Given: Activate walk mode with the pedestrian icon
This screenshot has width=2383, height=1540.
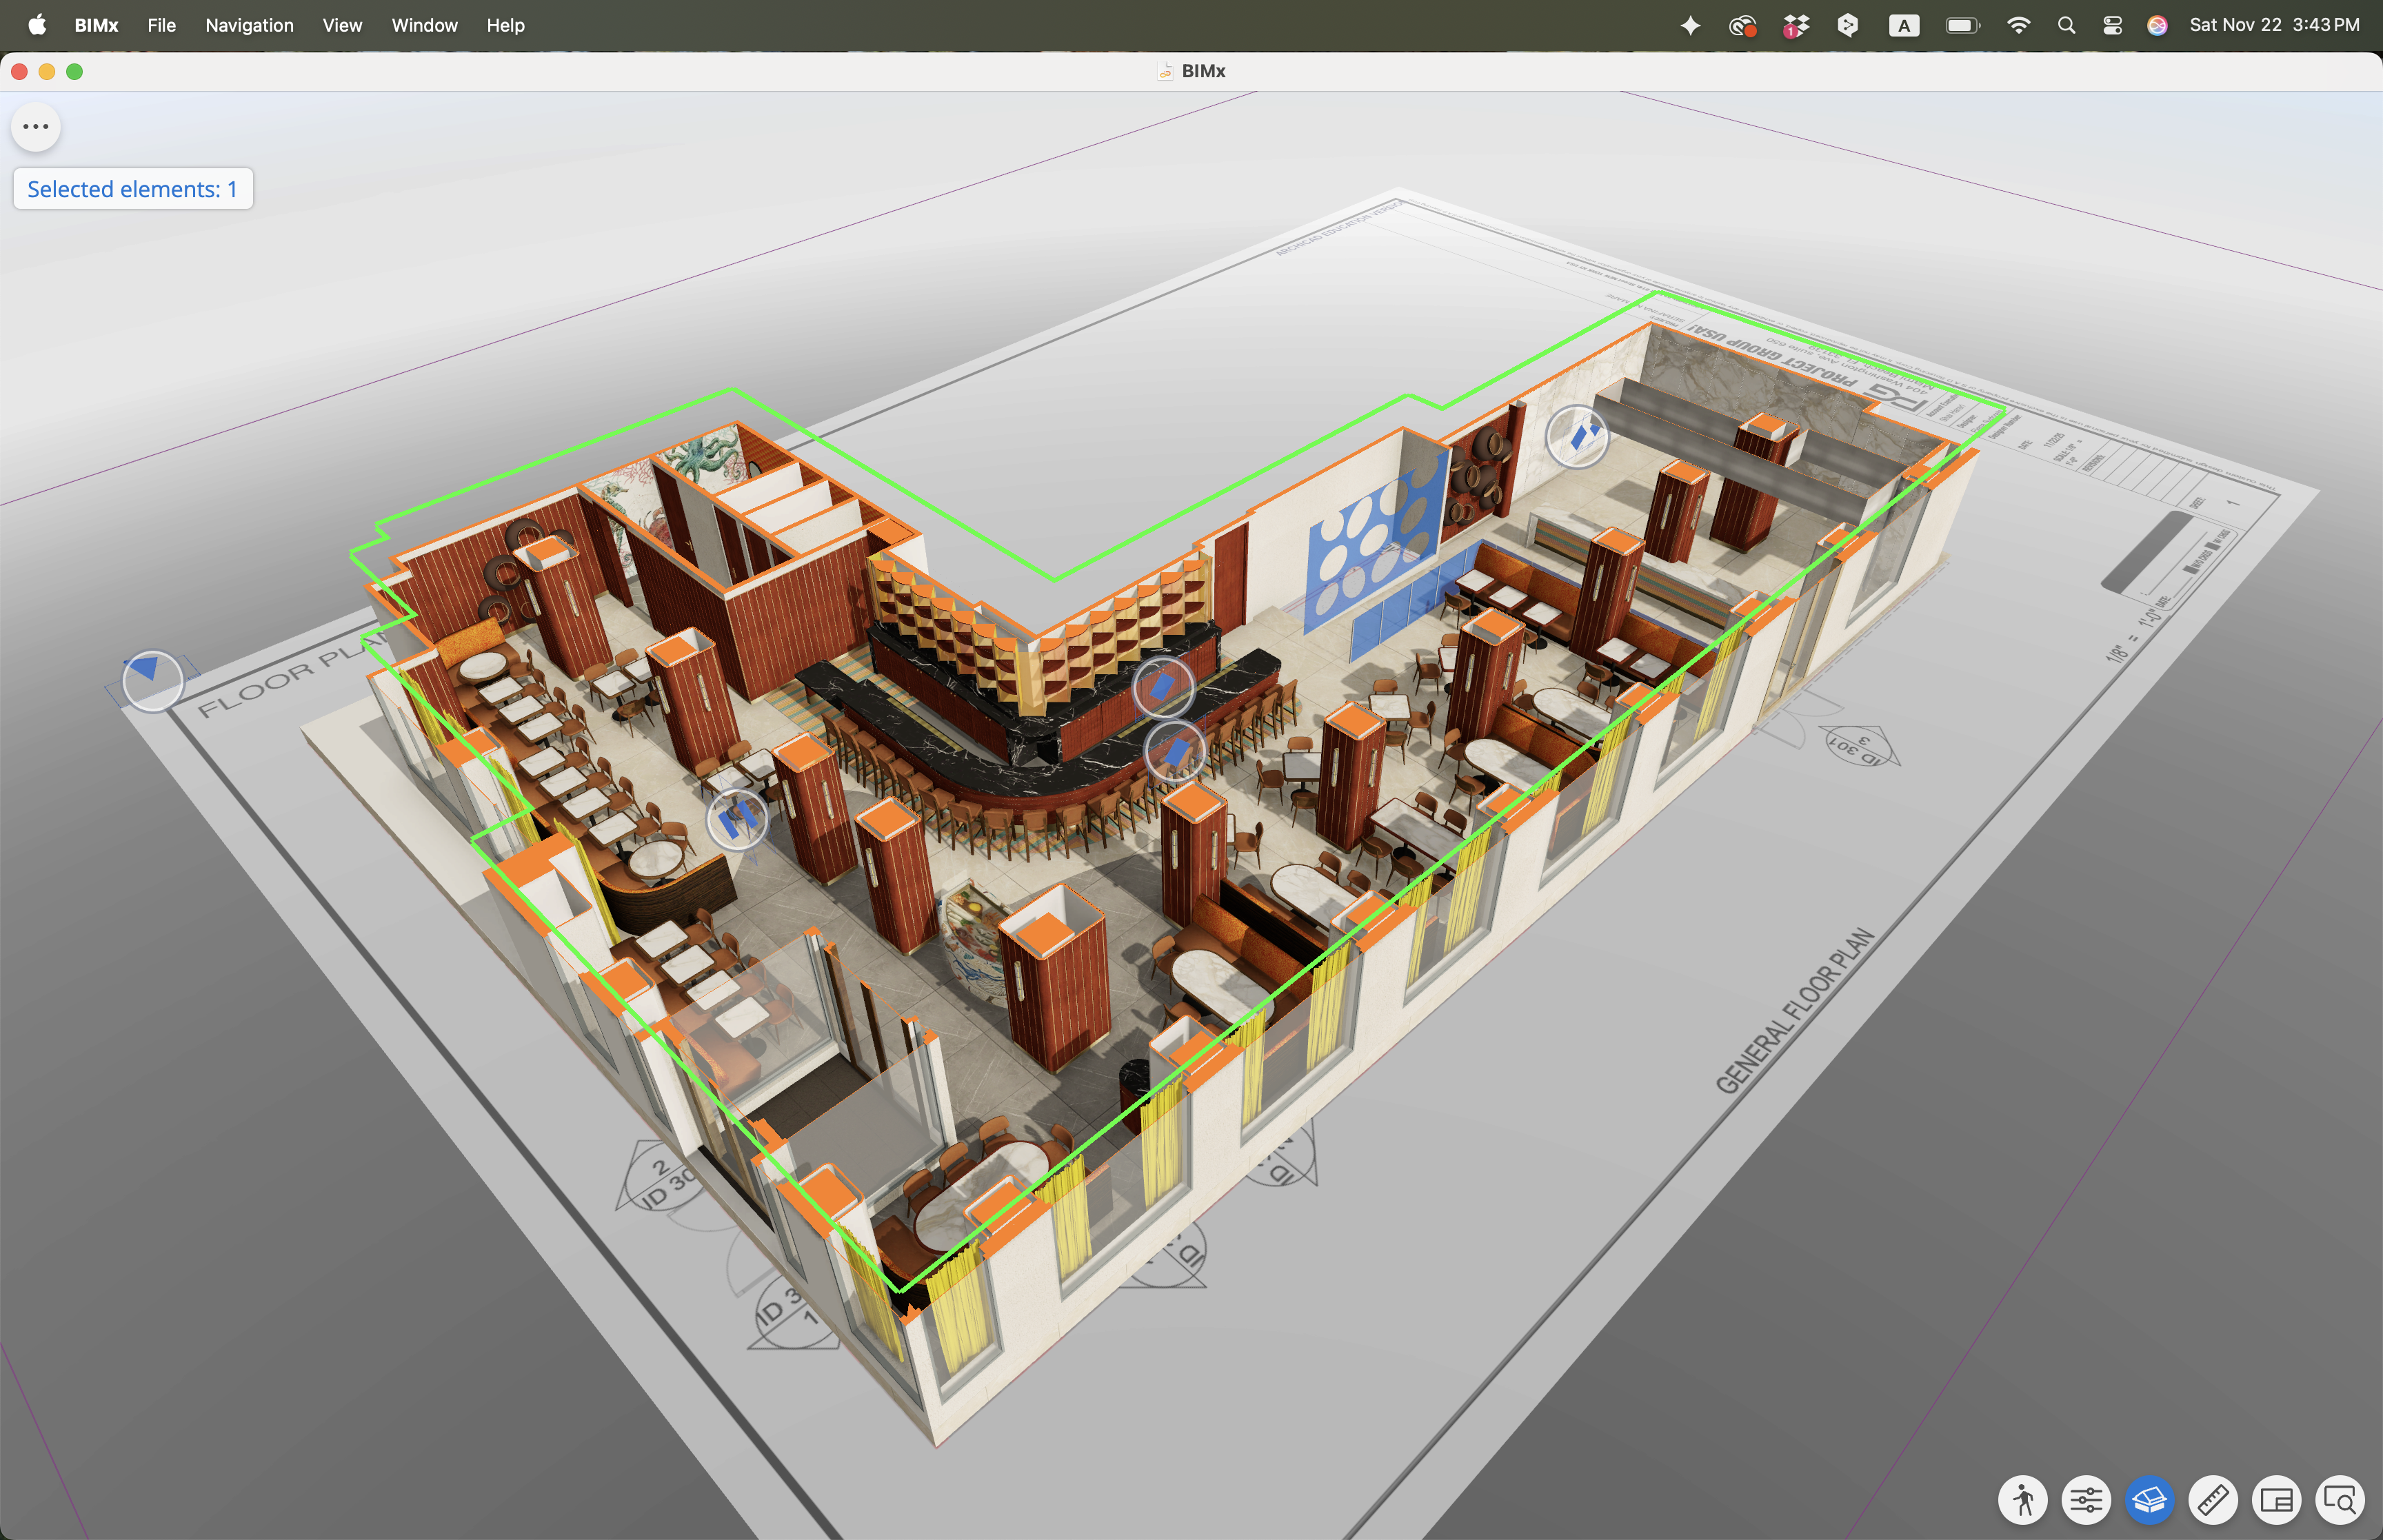Looking at the screenshot, I should [2023, 1500].
